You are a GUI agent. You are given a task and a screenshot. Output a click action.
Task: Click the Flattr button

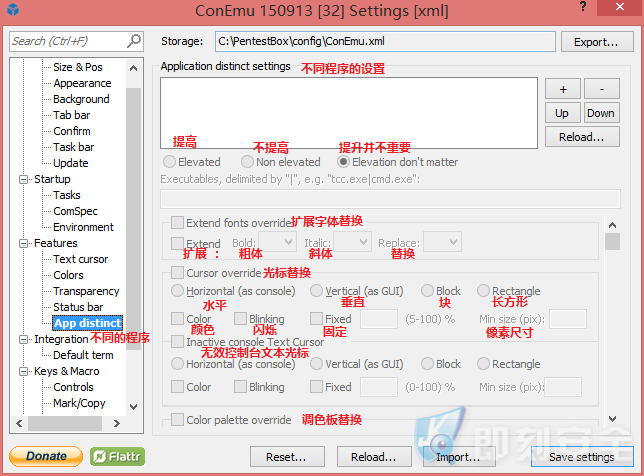117,456
